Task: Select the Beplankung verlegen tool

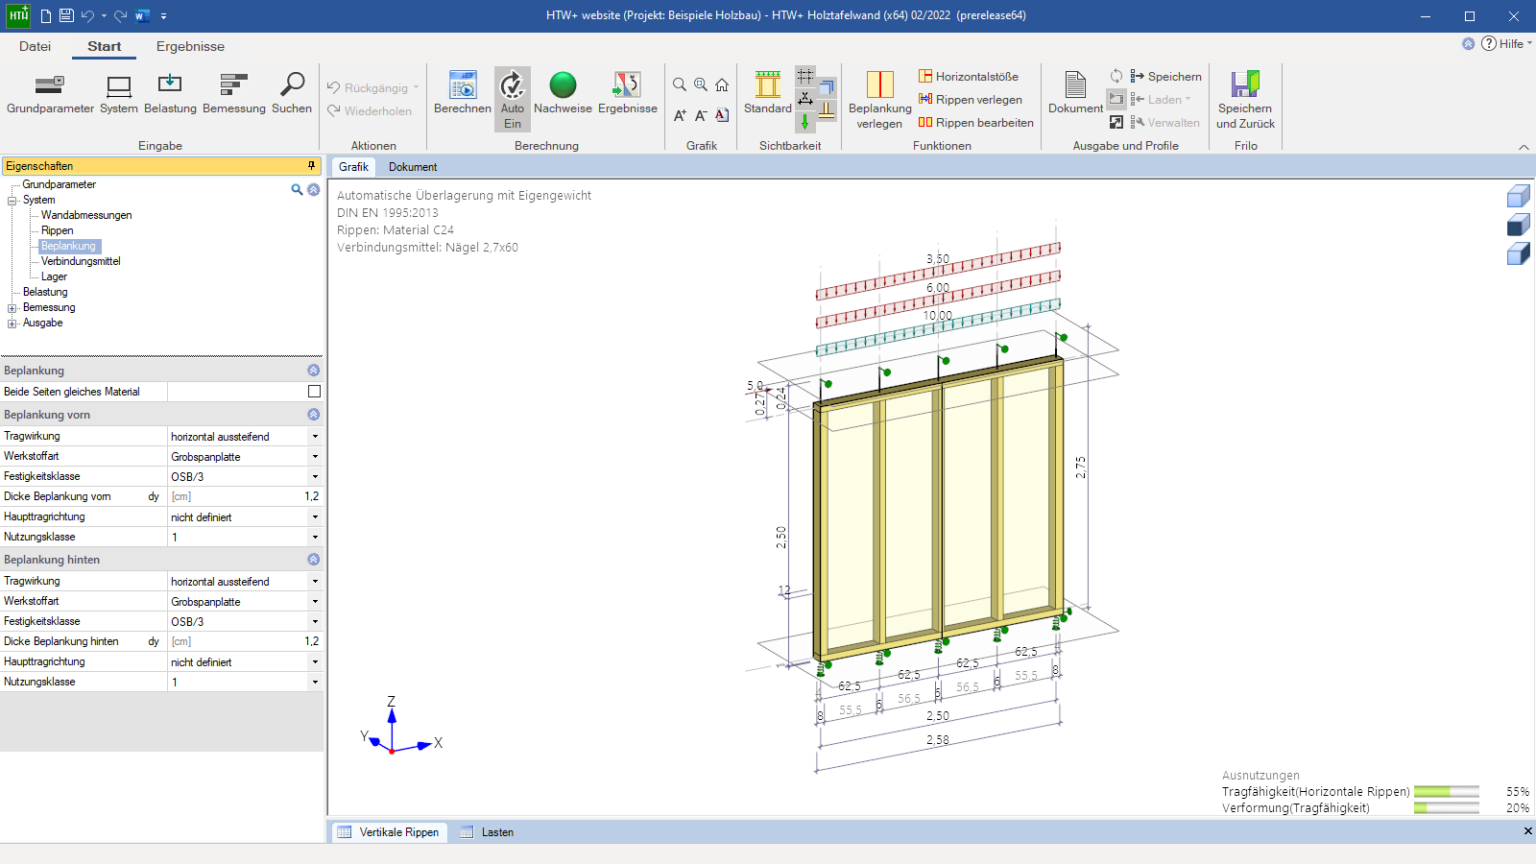Action: pyautogui.click(x=880, y=100)
